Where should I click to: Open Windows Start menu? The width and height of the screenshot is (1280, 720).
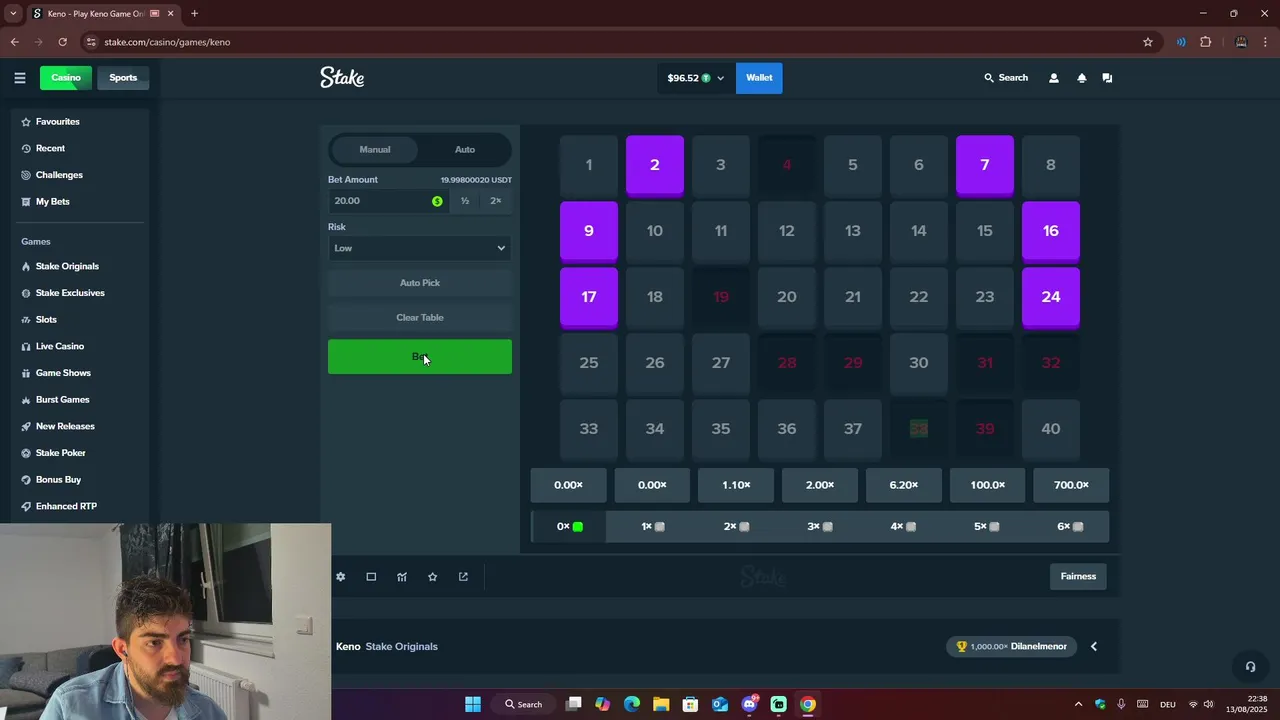pyautogui.click(x=472, y=704)
